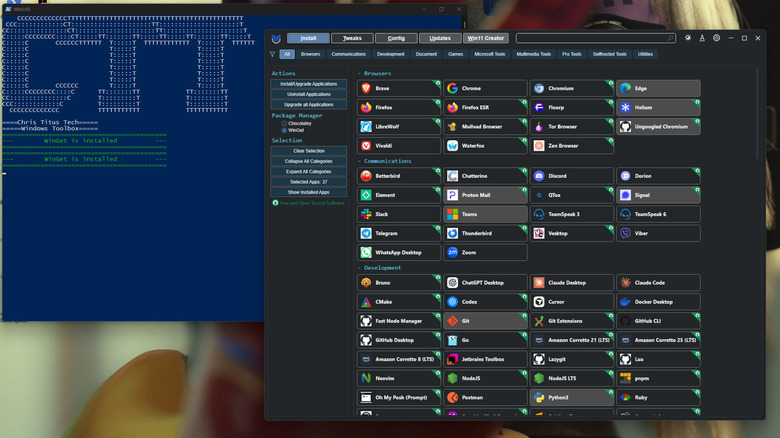Select the NodeJS LTS entry
780x438 pixels.
click(x=572, y=378)
